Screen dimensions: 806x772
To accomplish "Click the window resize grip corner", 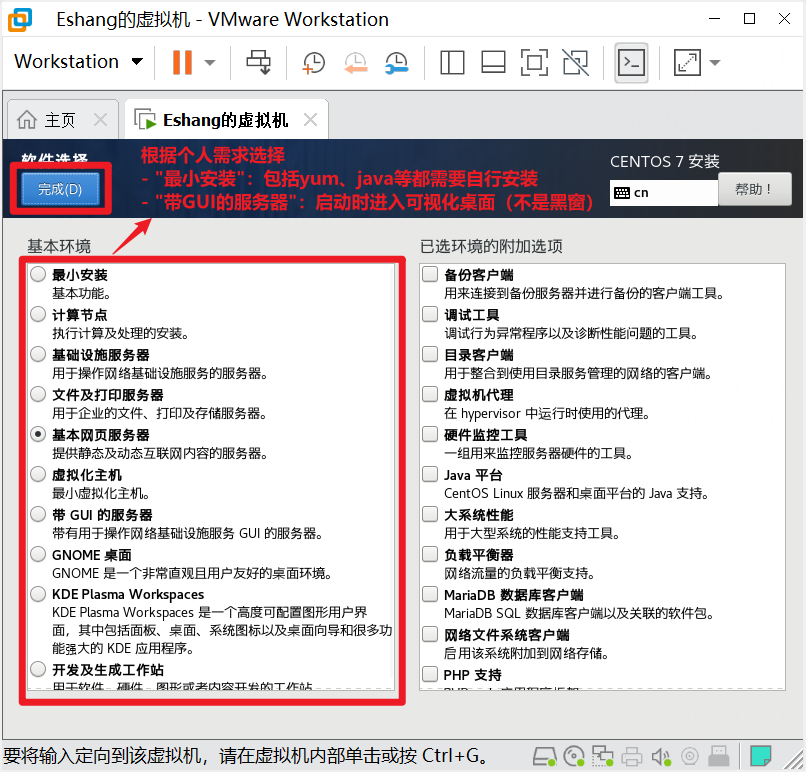I will click(795, 761).
